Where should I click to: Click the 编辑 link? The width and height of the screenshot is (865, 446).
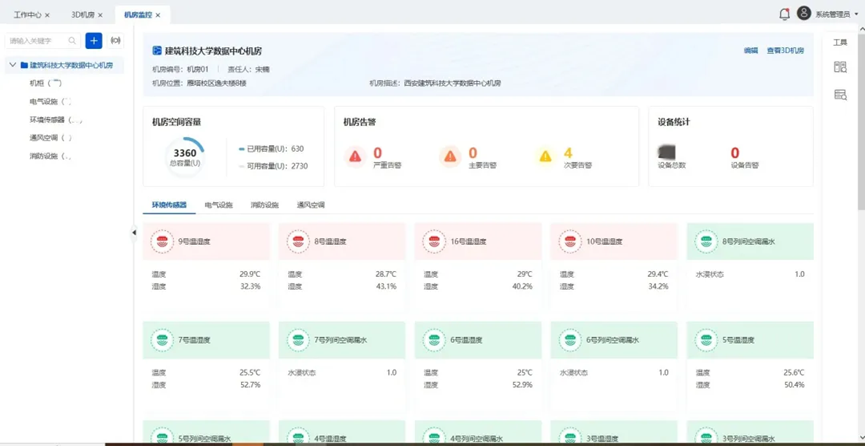[x=750, y=50]
